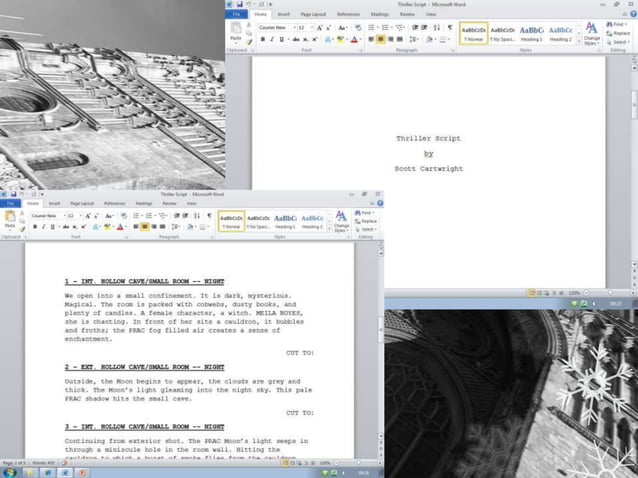Open Courier New font dropdown in title-page window
The image size is (638, 478).
(294, 28)
